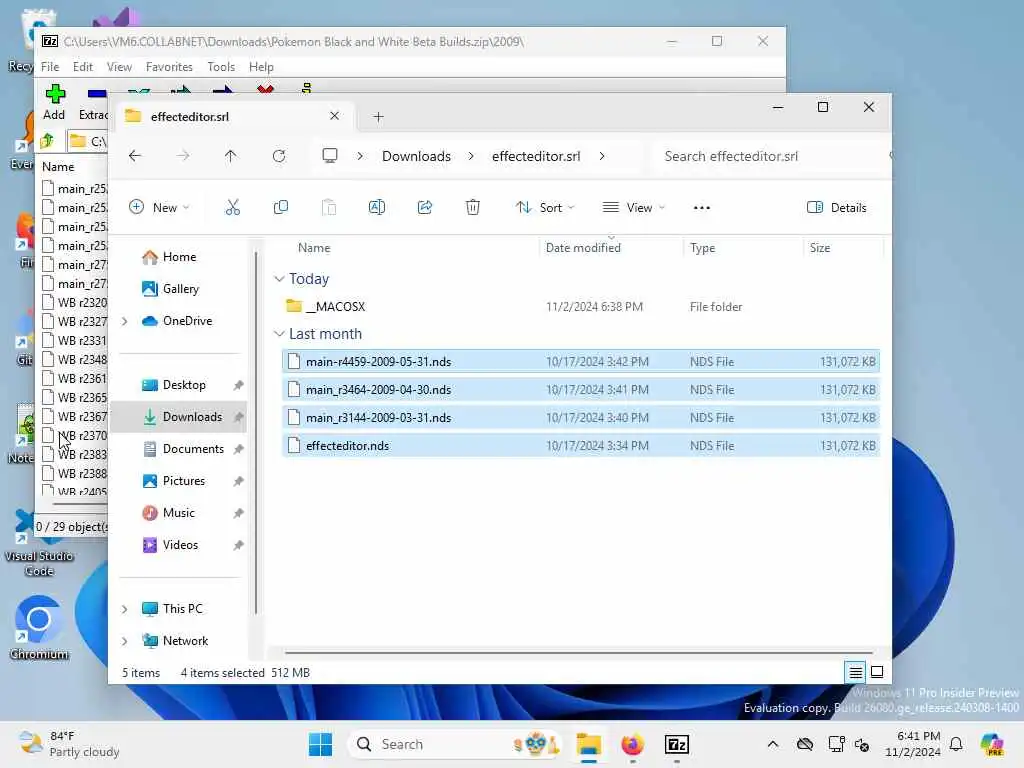The image size is (1024, 768).
Task: Open the weather widget showing 84°F
Action: (x=69, y=744)
